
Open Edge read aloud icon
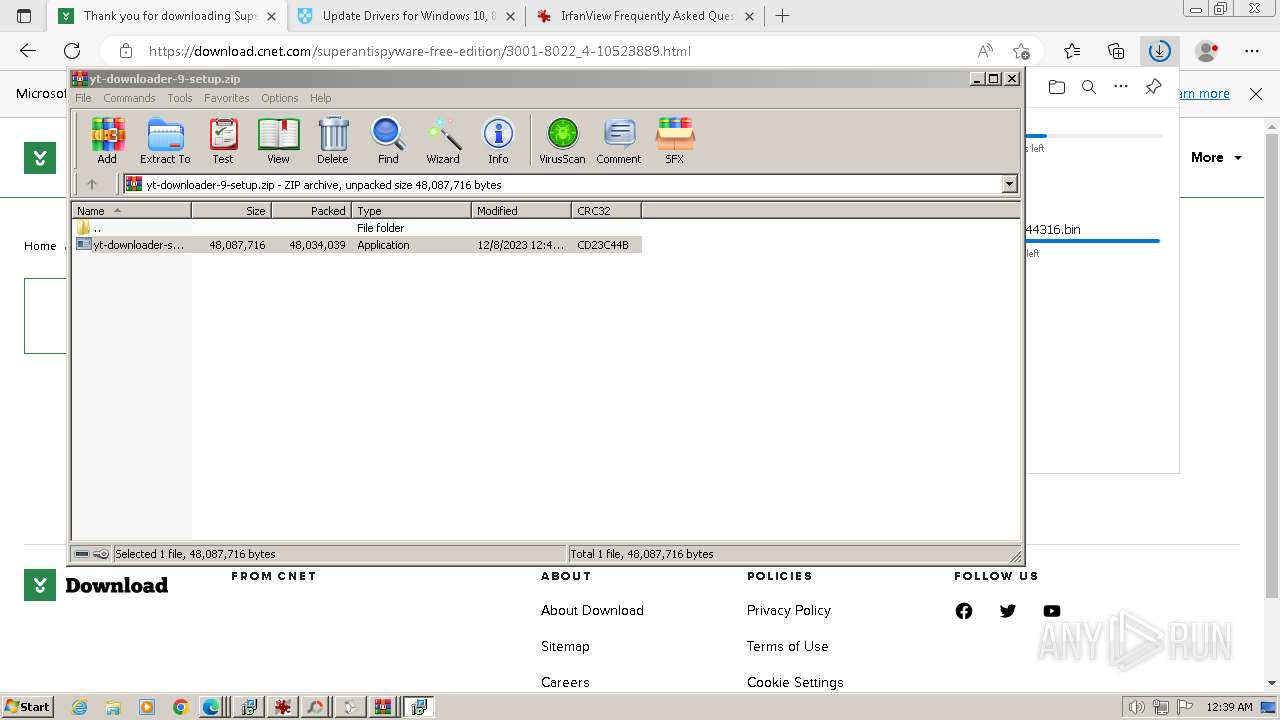[985, 51]
